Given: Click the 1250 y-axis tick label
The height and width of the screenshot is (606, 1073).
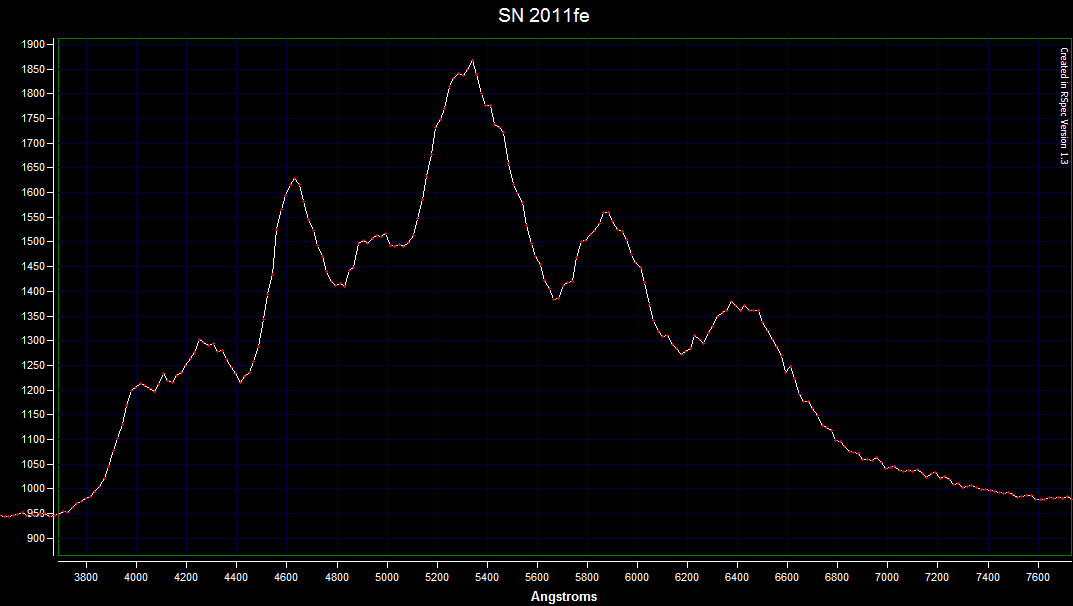Looking at the screenshot, I should [x=34, y=365].
